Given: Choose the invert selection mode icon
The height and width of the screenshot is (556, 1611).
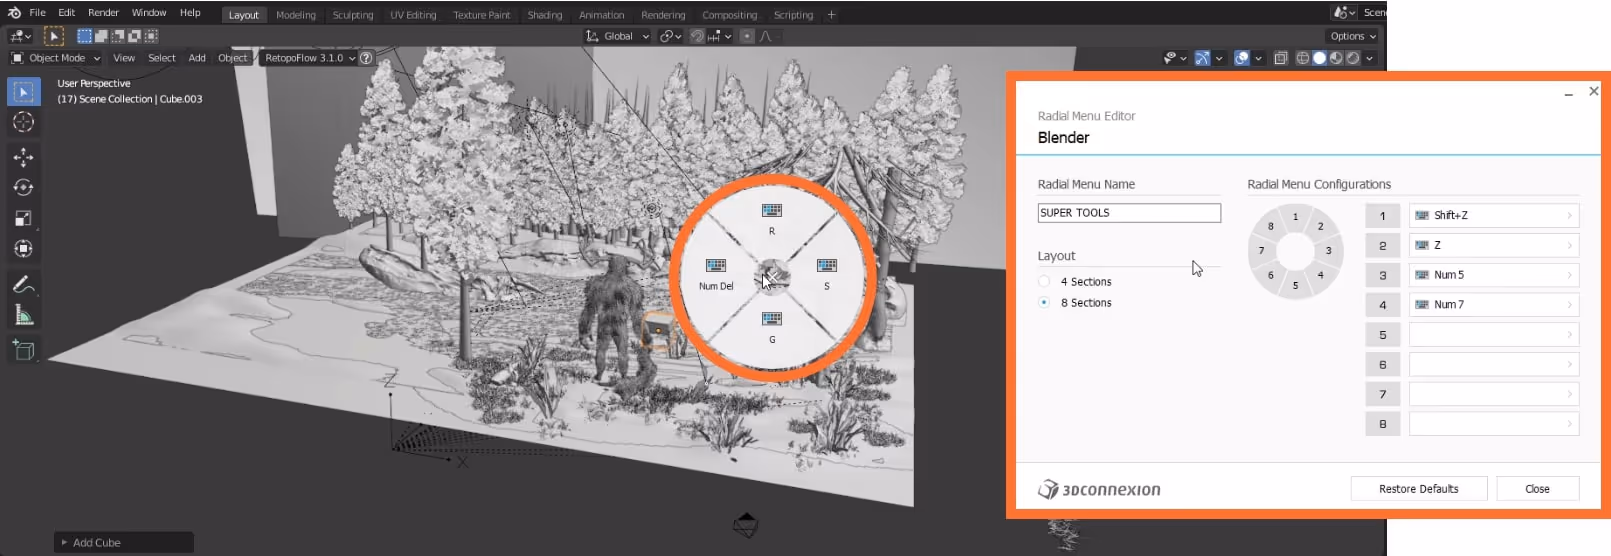Looking at the screenshot, I should pos(134,36).
